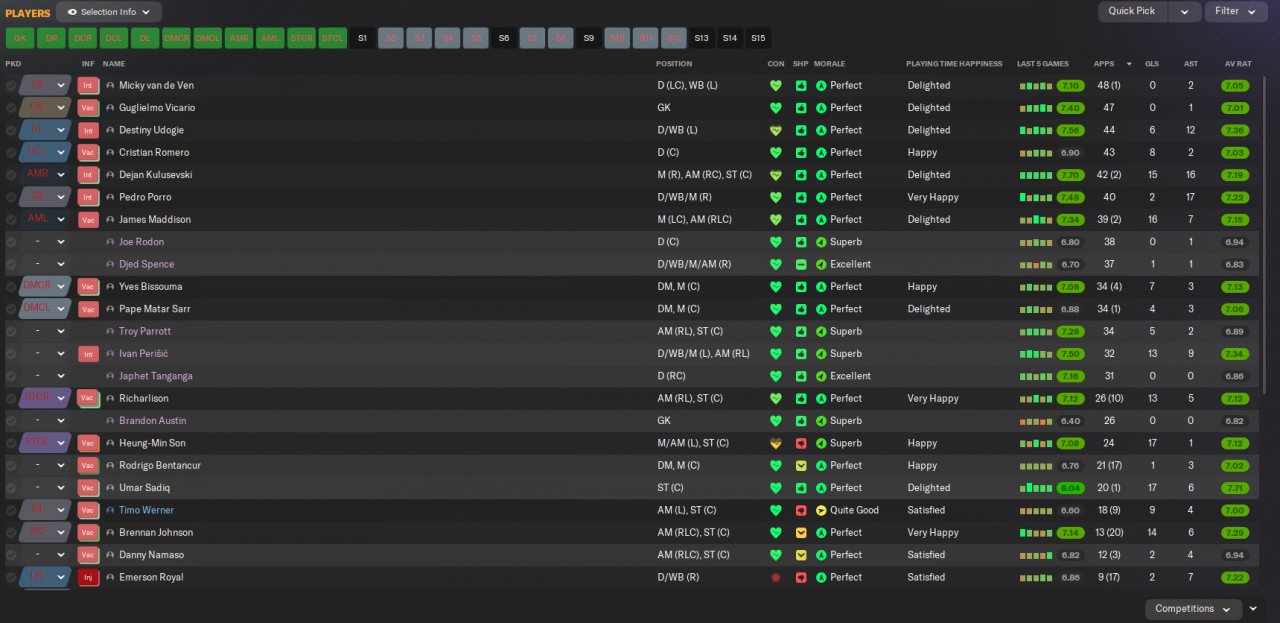
Task: Click the Vac status badge for Guglielmo Vicario
Action: (88, 108)
